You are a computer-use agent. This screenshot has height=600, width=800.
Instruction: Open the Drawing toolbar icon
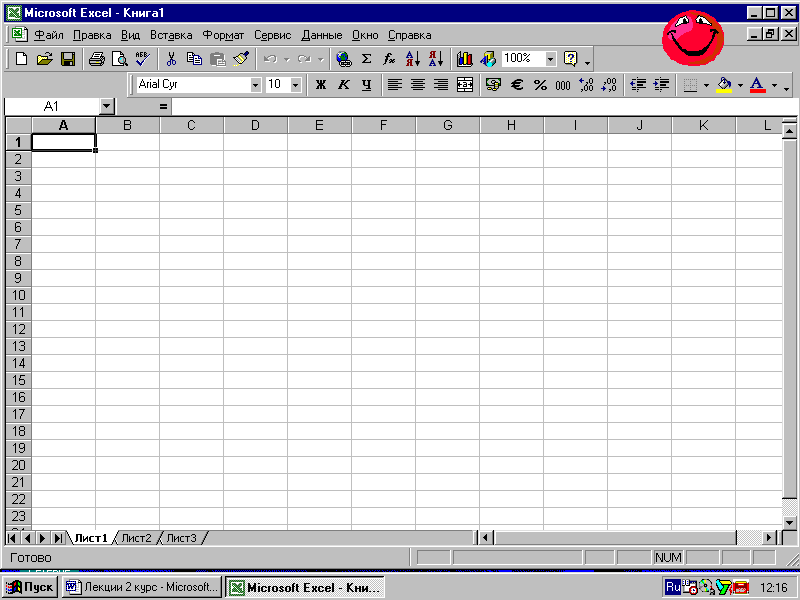point(488,59)
